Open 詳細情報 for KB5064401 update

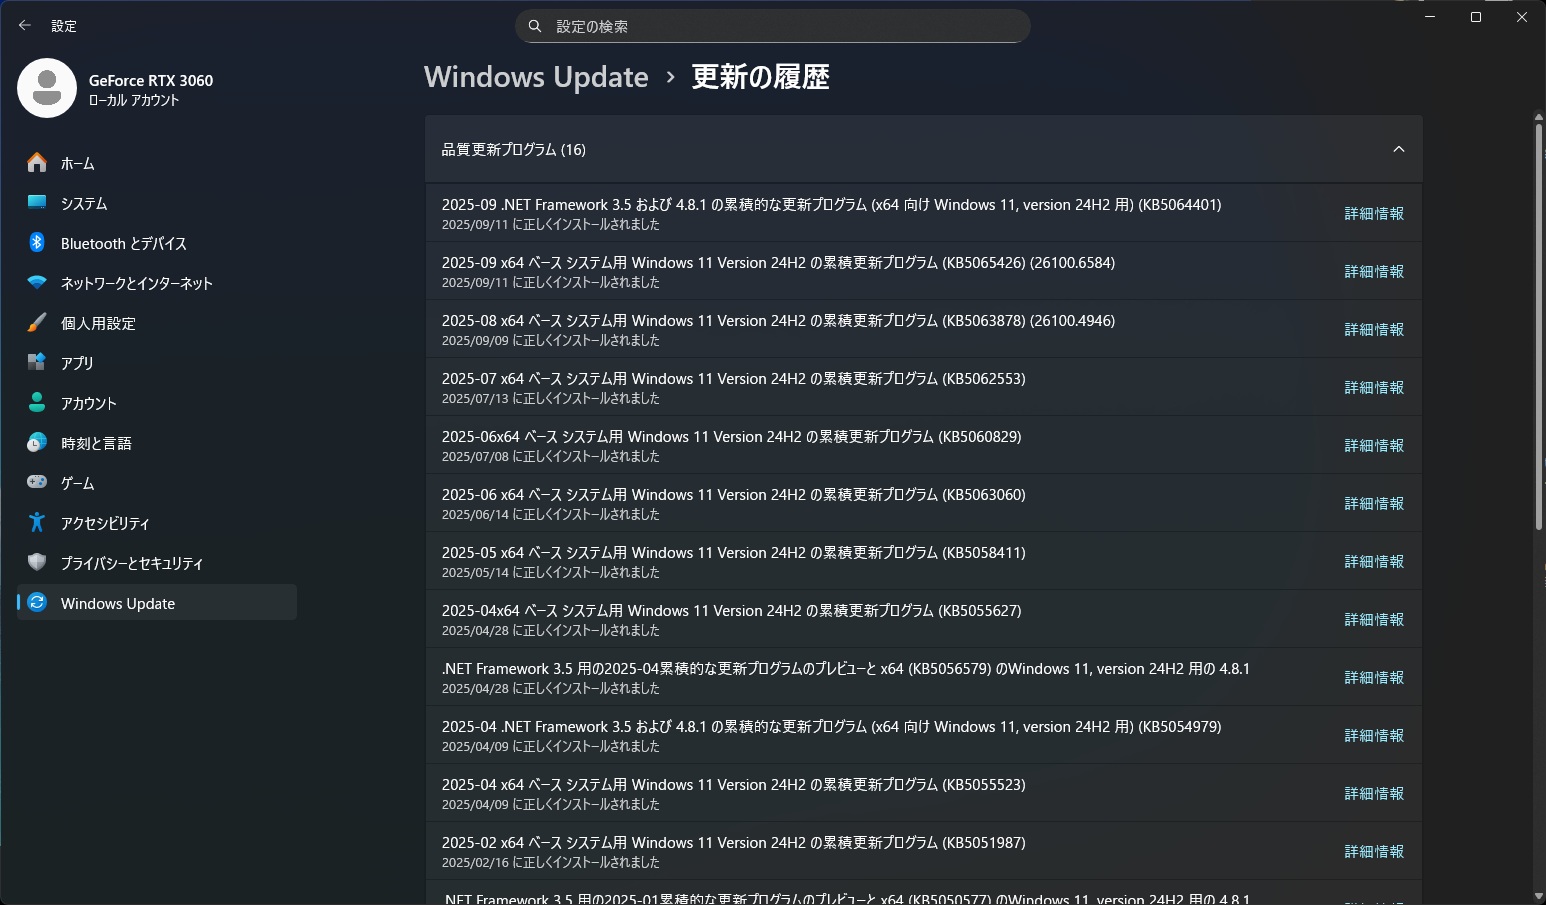[1374, 213]
